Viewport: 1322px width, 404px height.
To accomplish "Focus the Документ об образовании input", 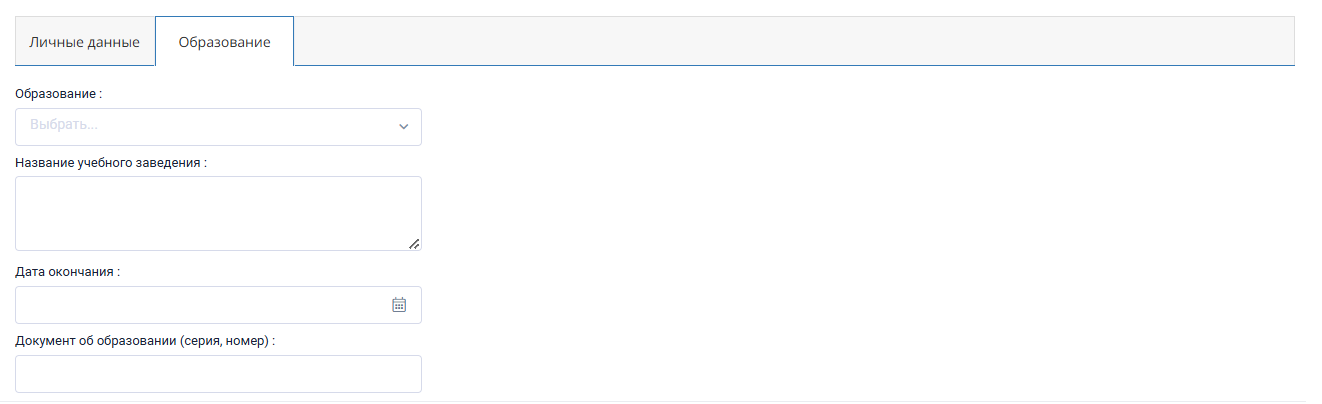I will point(218,374).
